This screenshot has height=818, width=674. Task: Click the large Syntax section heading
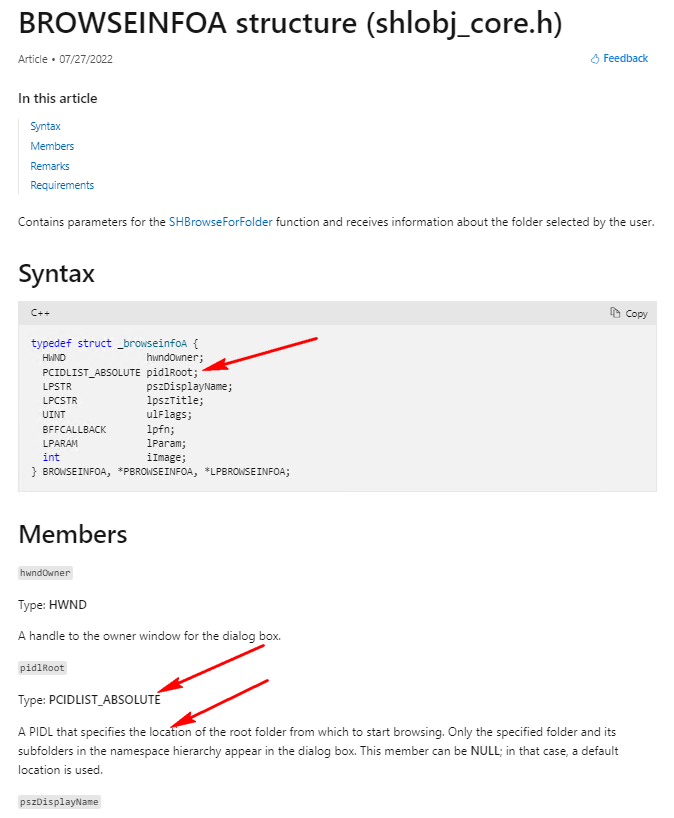click(56, 273)
